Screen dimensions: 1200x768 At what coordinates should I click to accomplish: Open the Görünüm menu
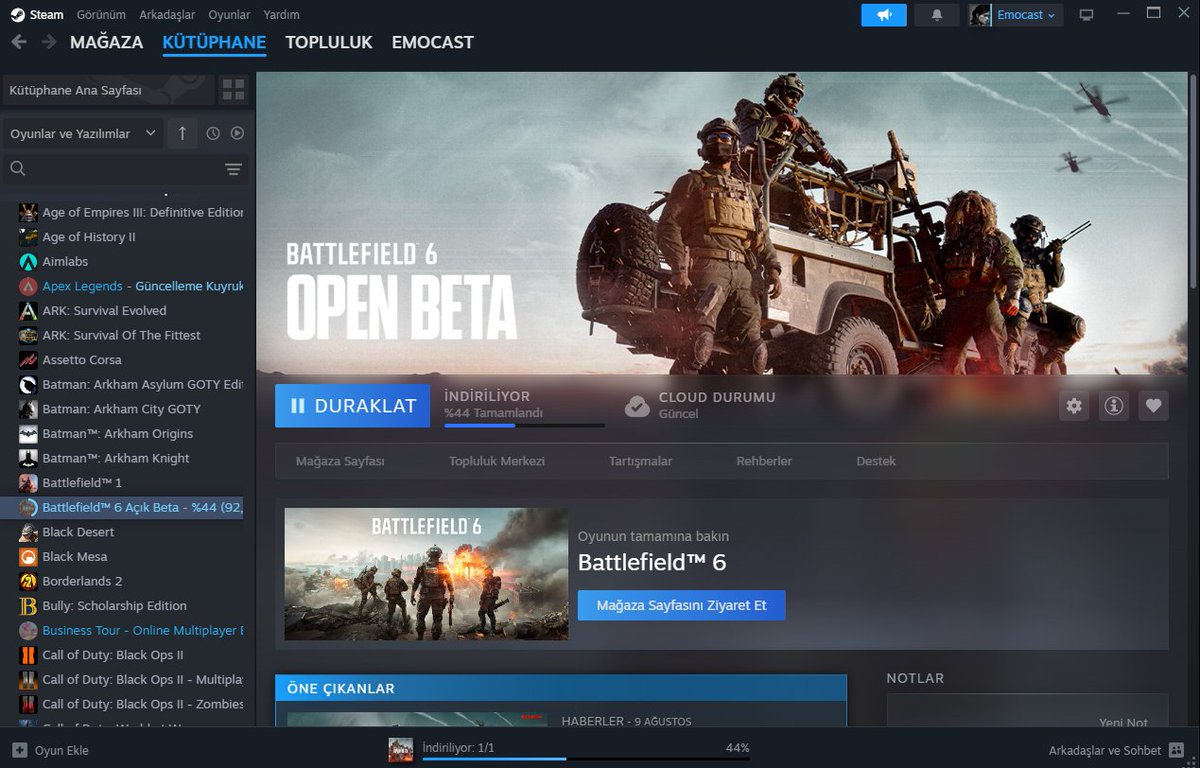coord(101,15)
